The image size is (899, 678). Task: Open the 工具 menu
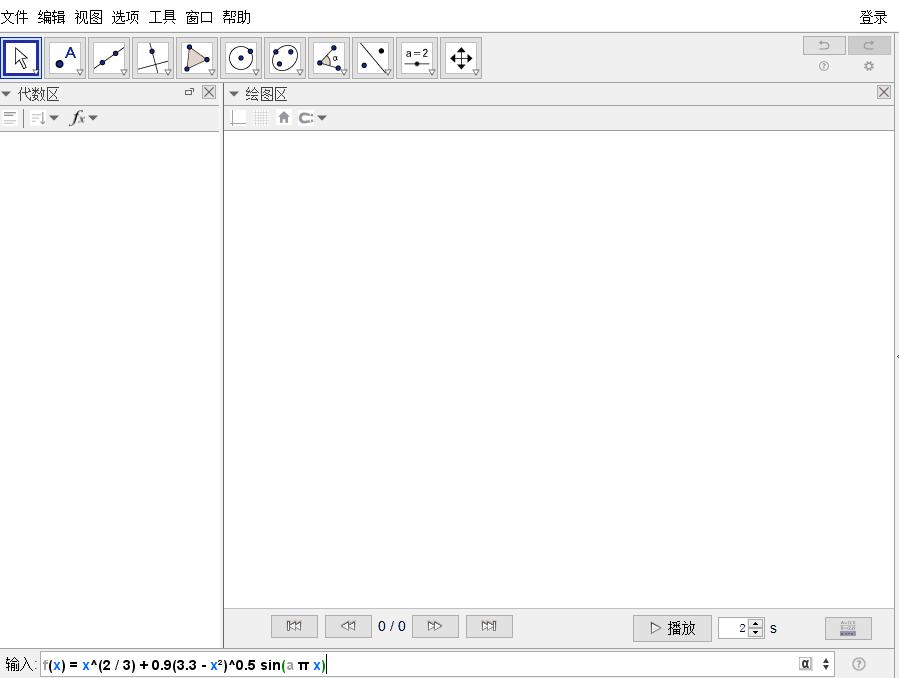(x=162, y=17)
